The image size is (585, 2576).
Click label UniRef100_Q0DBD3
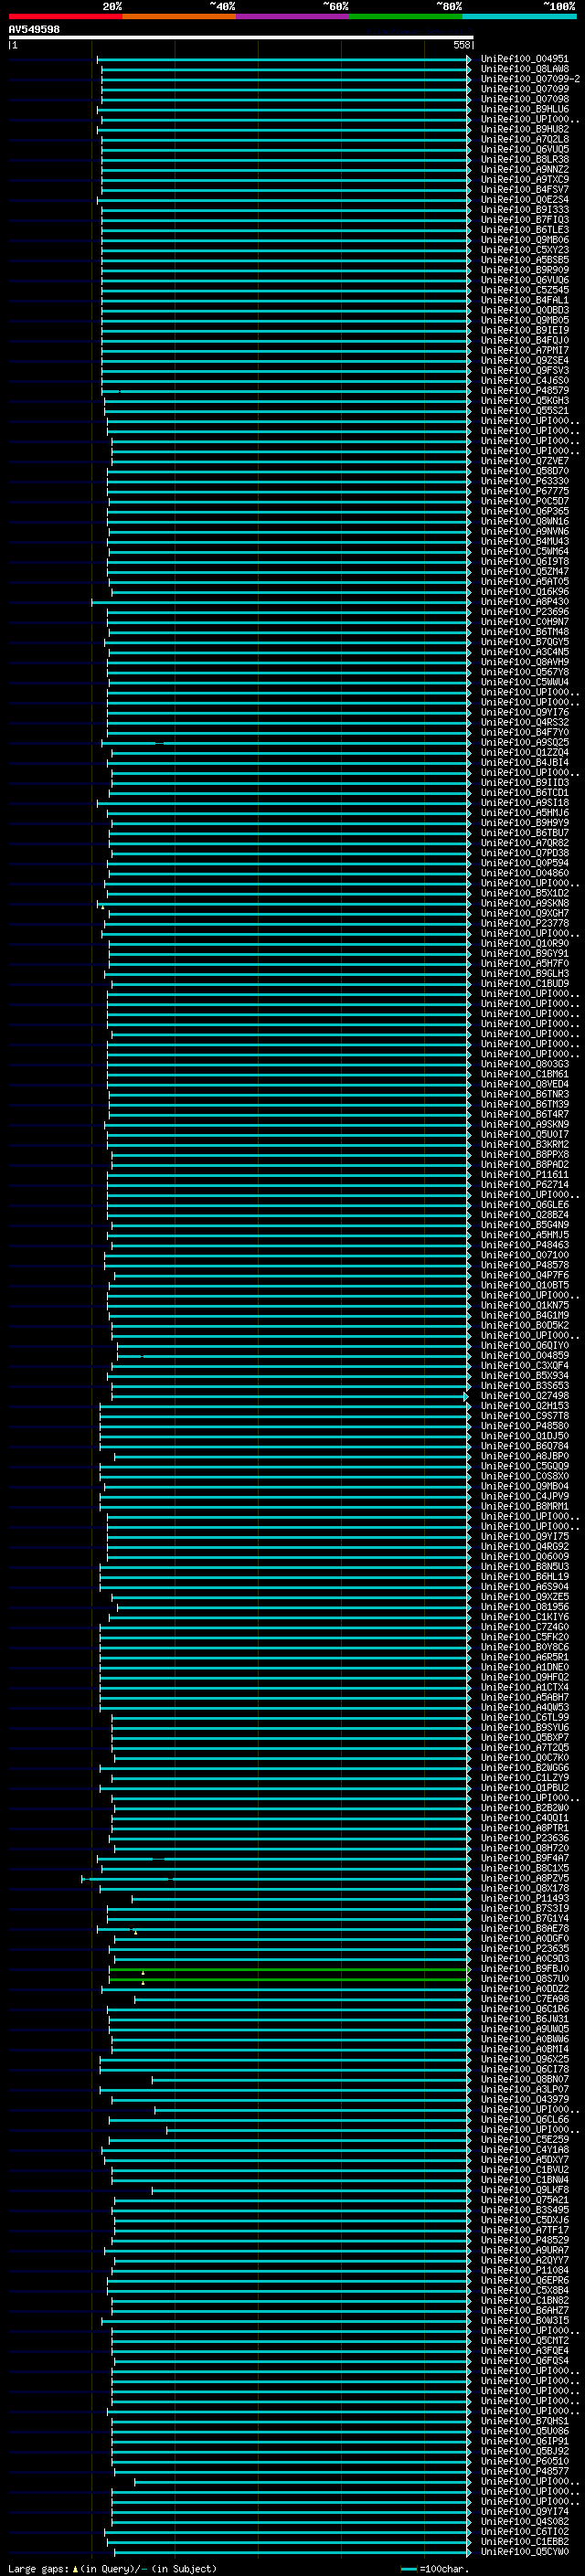(x=525, y=310)
